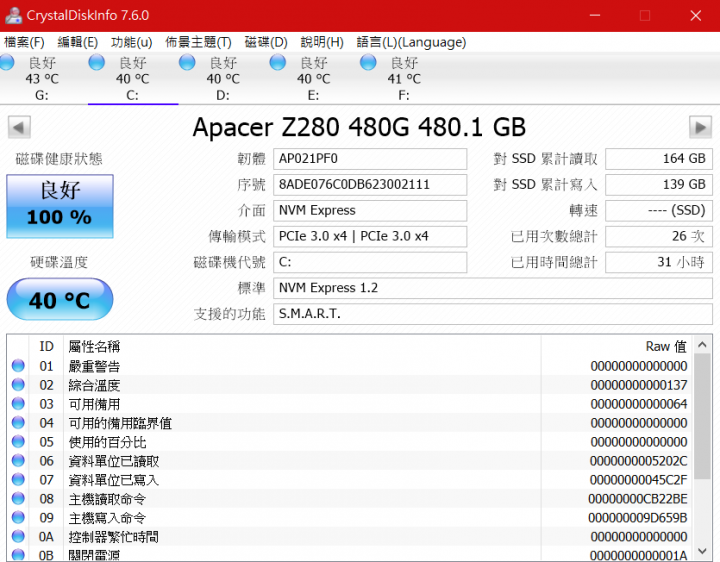Select the G: drive status icon
Screen dimensions: 720x562
[7, 63]
